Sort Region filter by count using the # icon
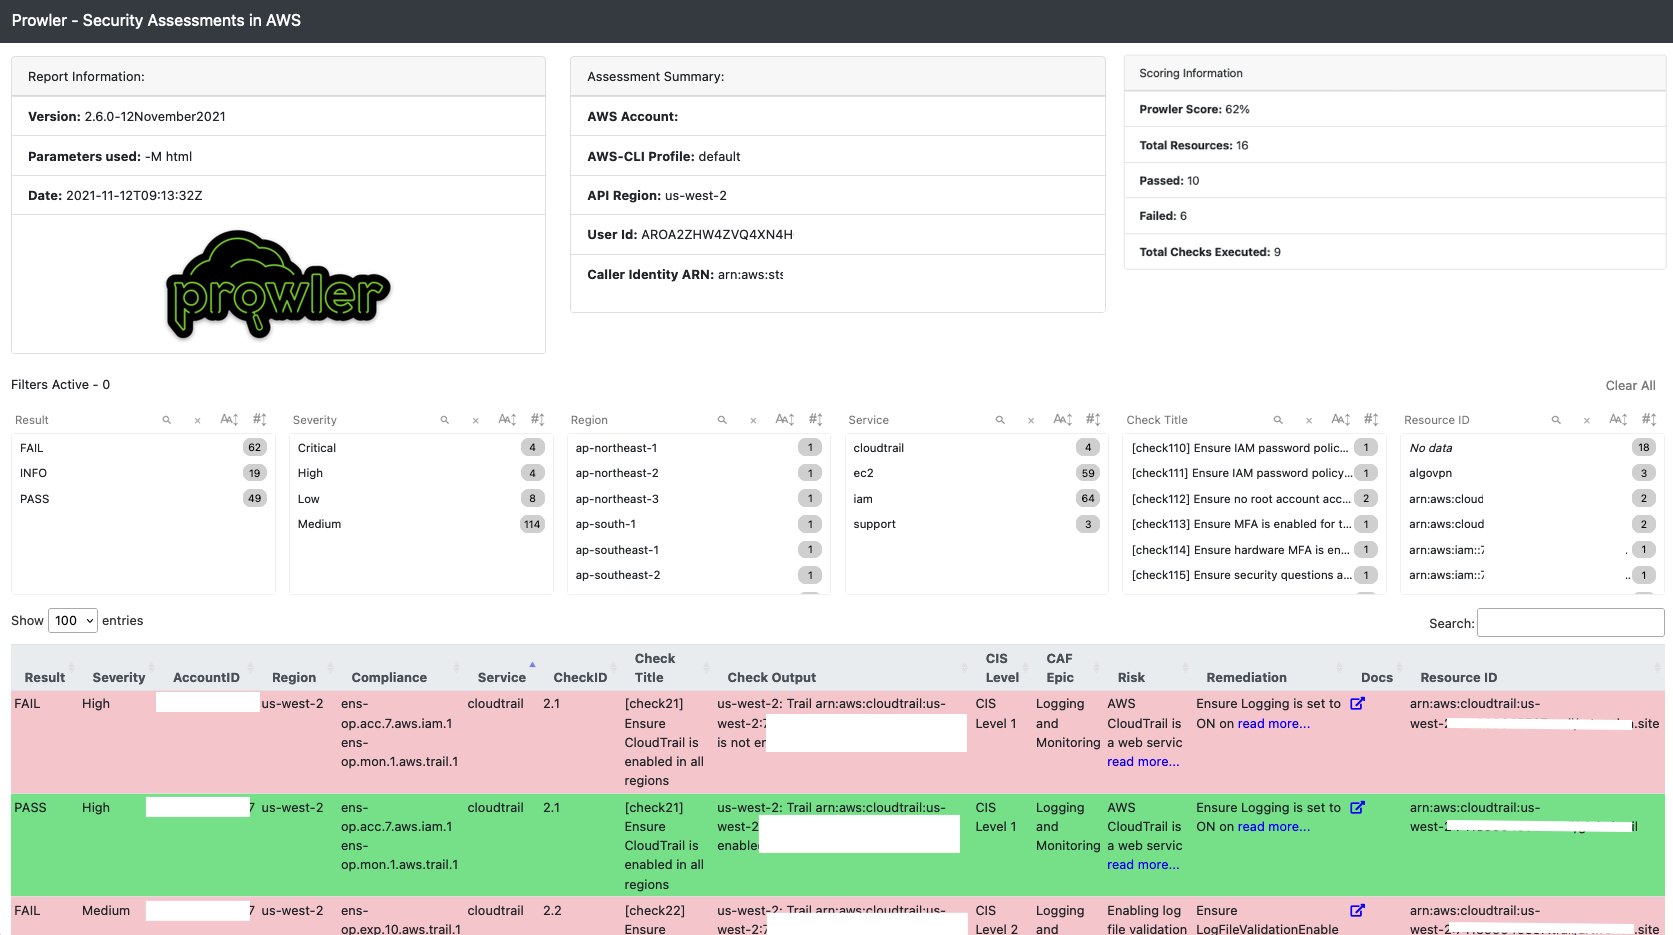 [x=815, y=420]
